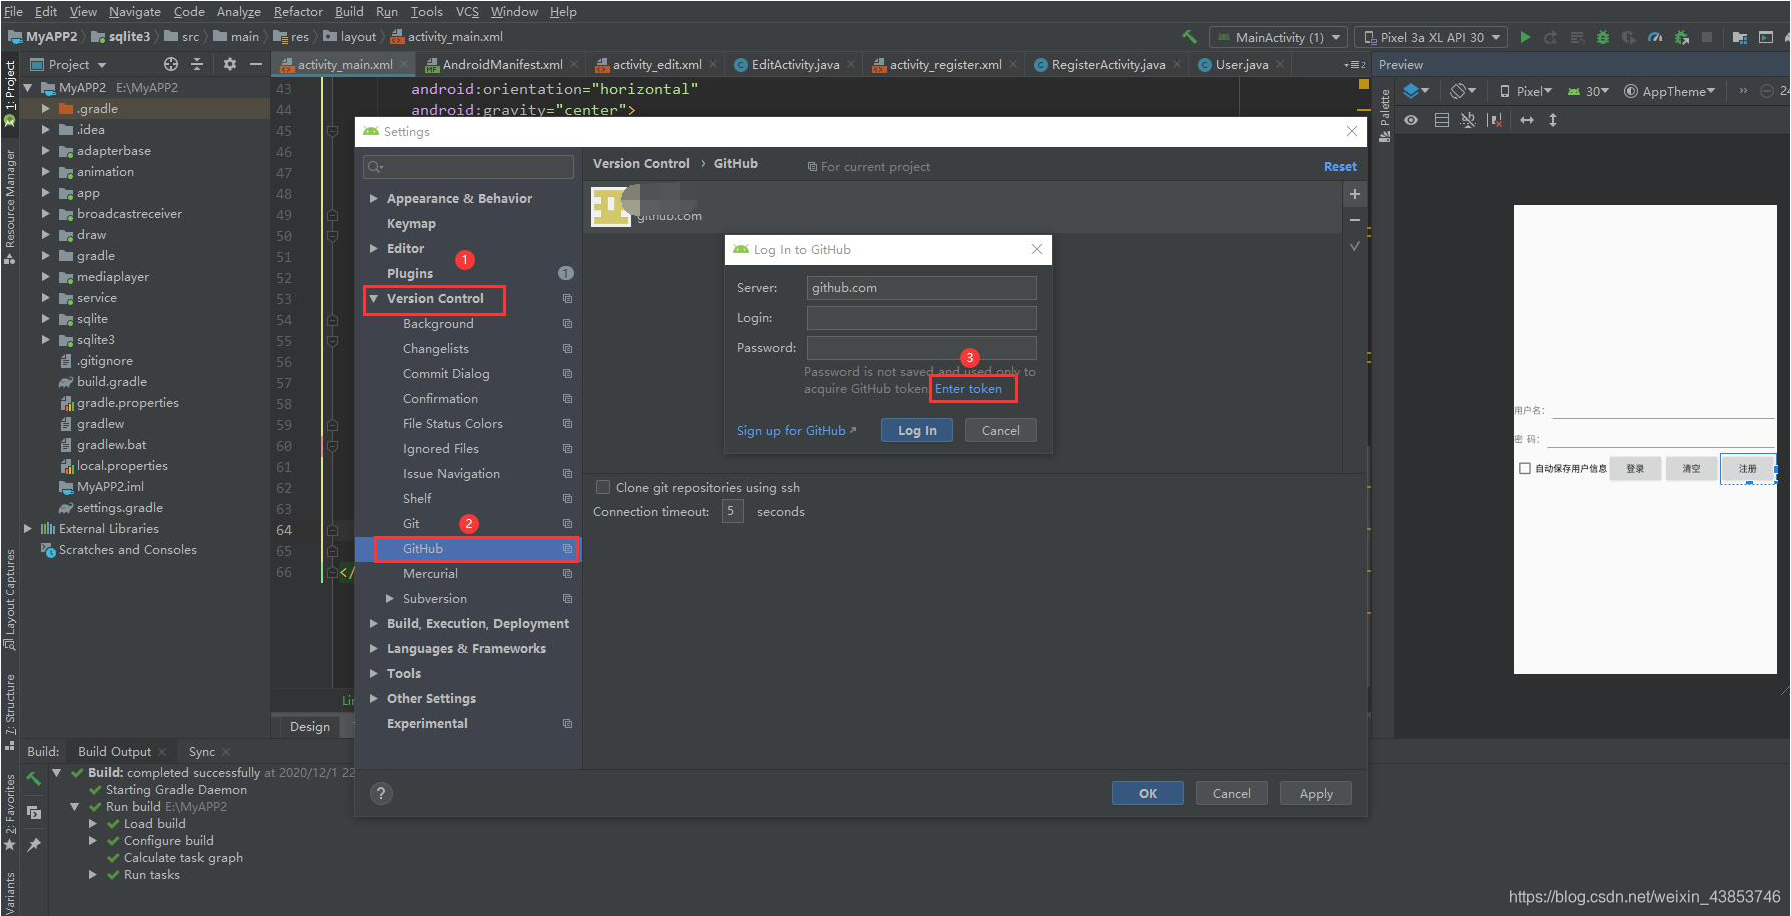The height and width of the screenshot is (916, 1791).
Task: Click the Login input field
Action: [x=921, y=318]
